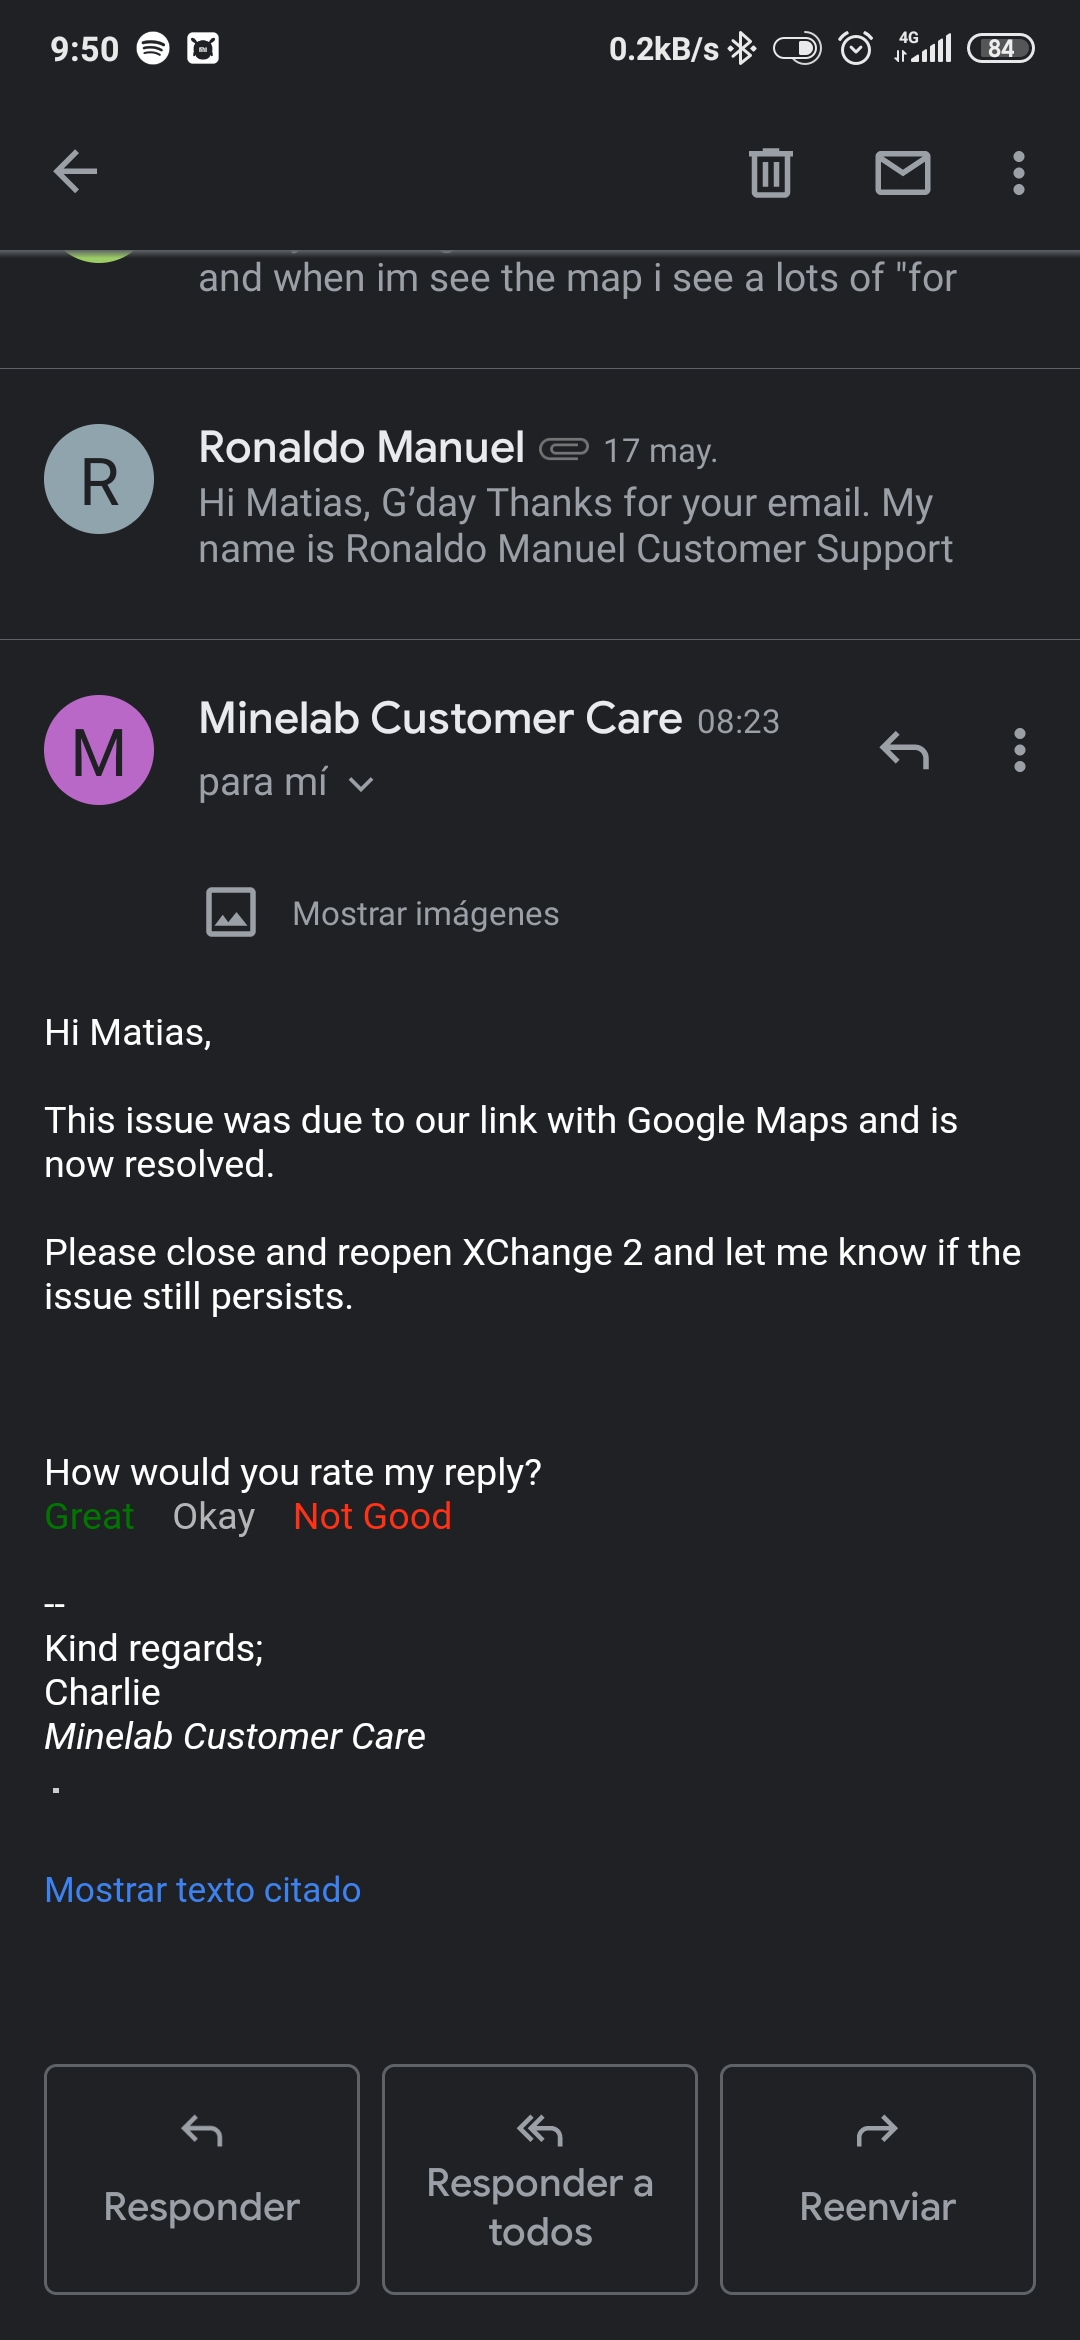Tap Ronaldo Manuel's R avatar
Viewport: 1080px width, 2340px height.
point(99,479)
